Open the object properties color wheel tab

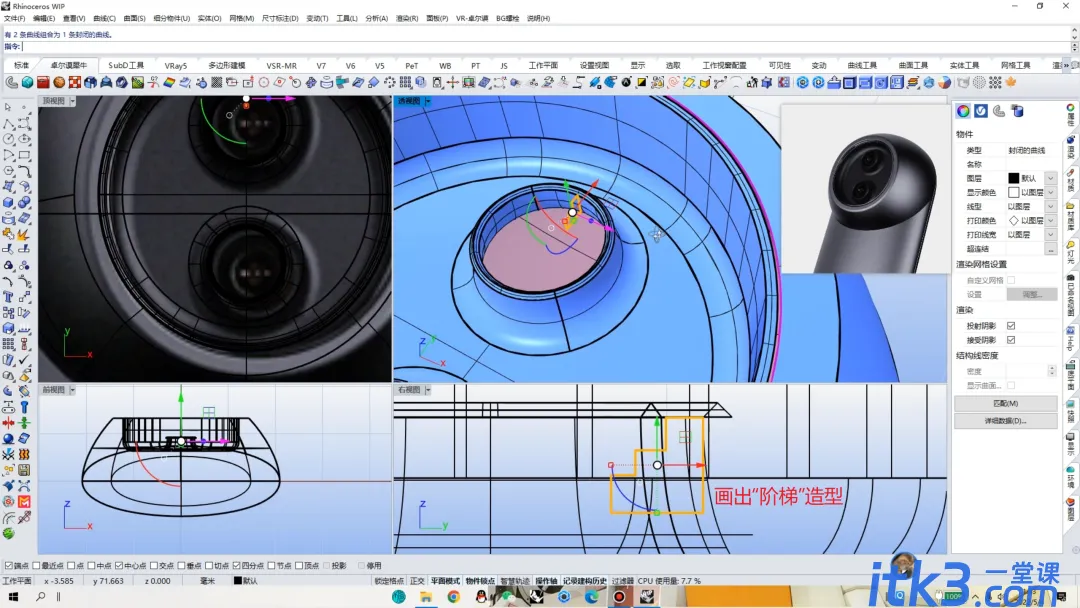point(963,111)
